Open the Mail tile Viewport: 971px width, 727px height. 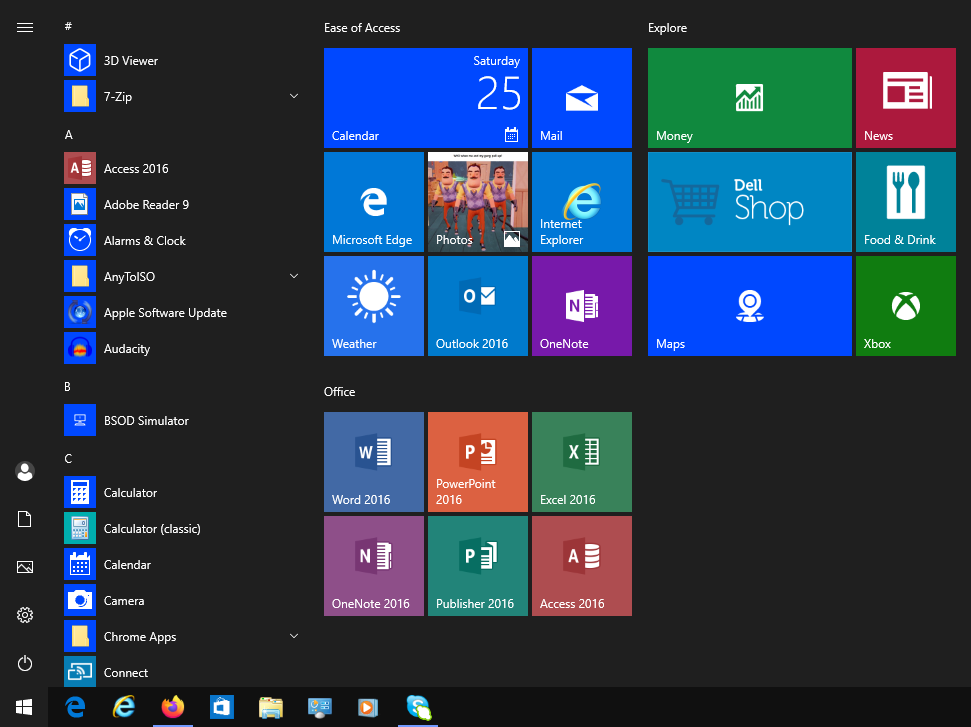pyautogui.click(x=581, y=97)
